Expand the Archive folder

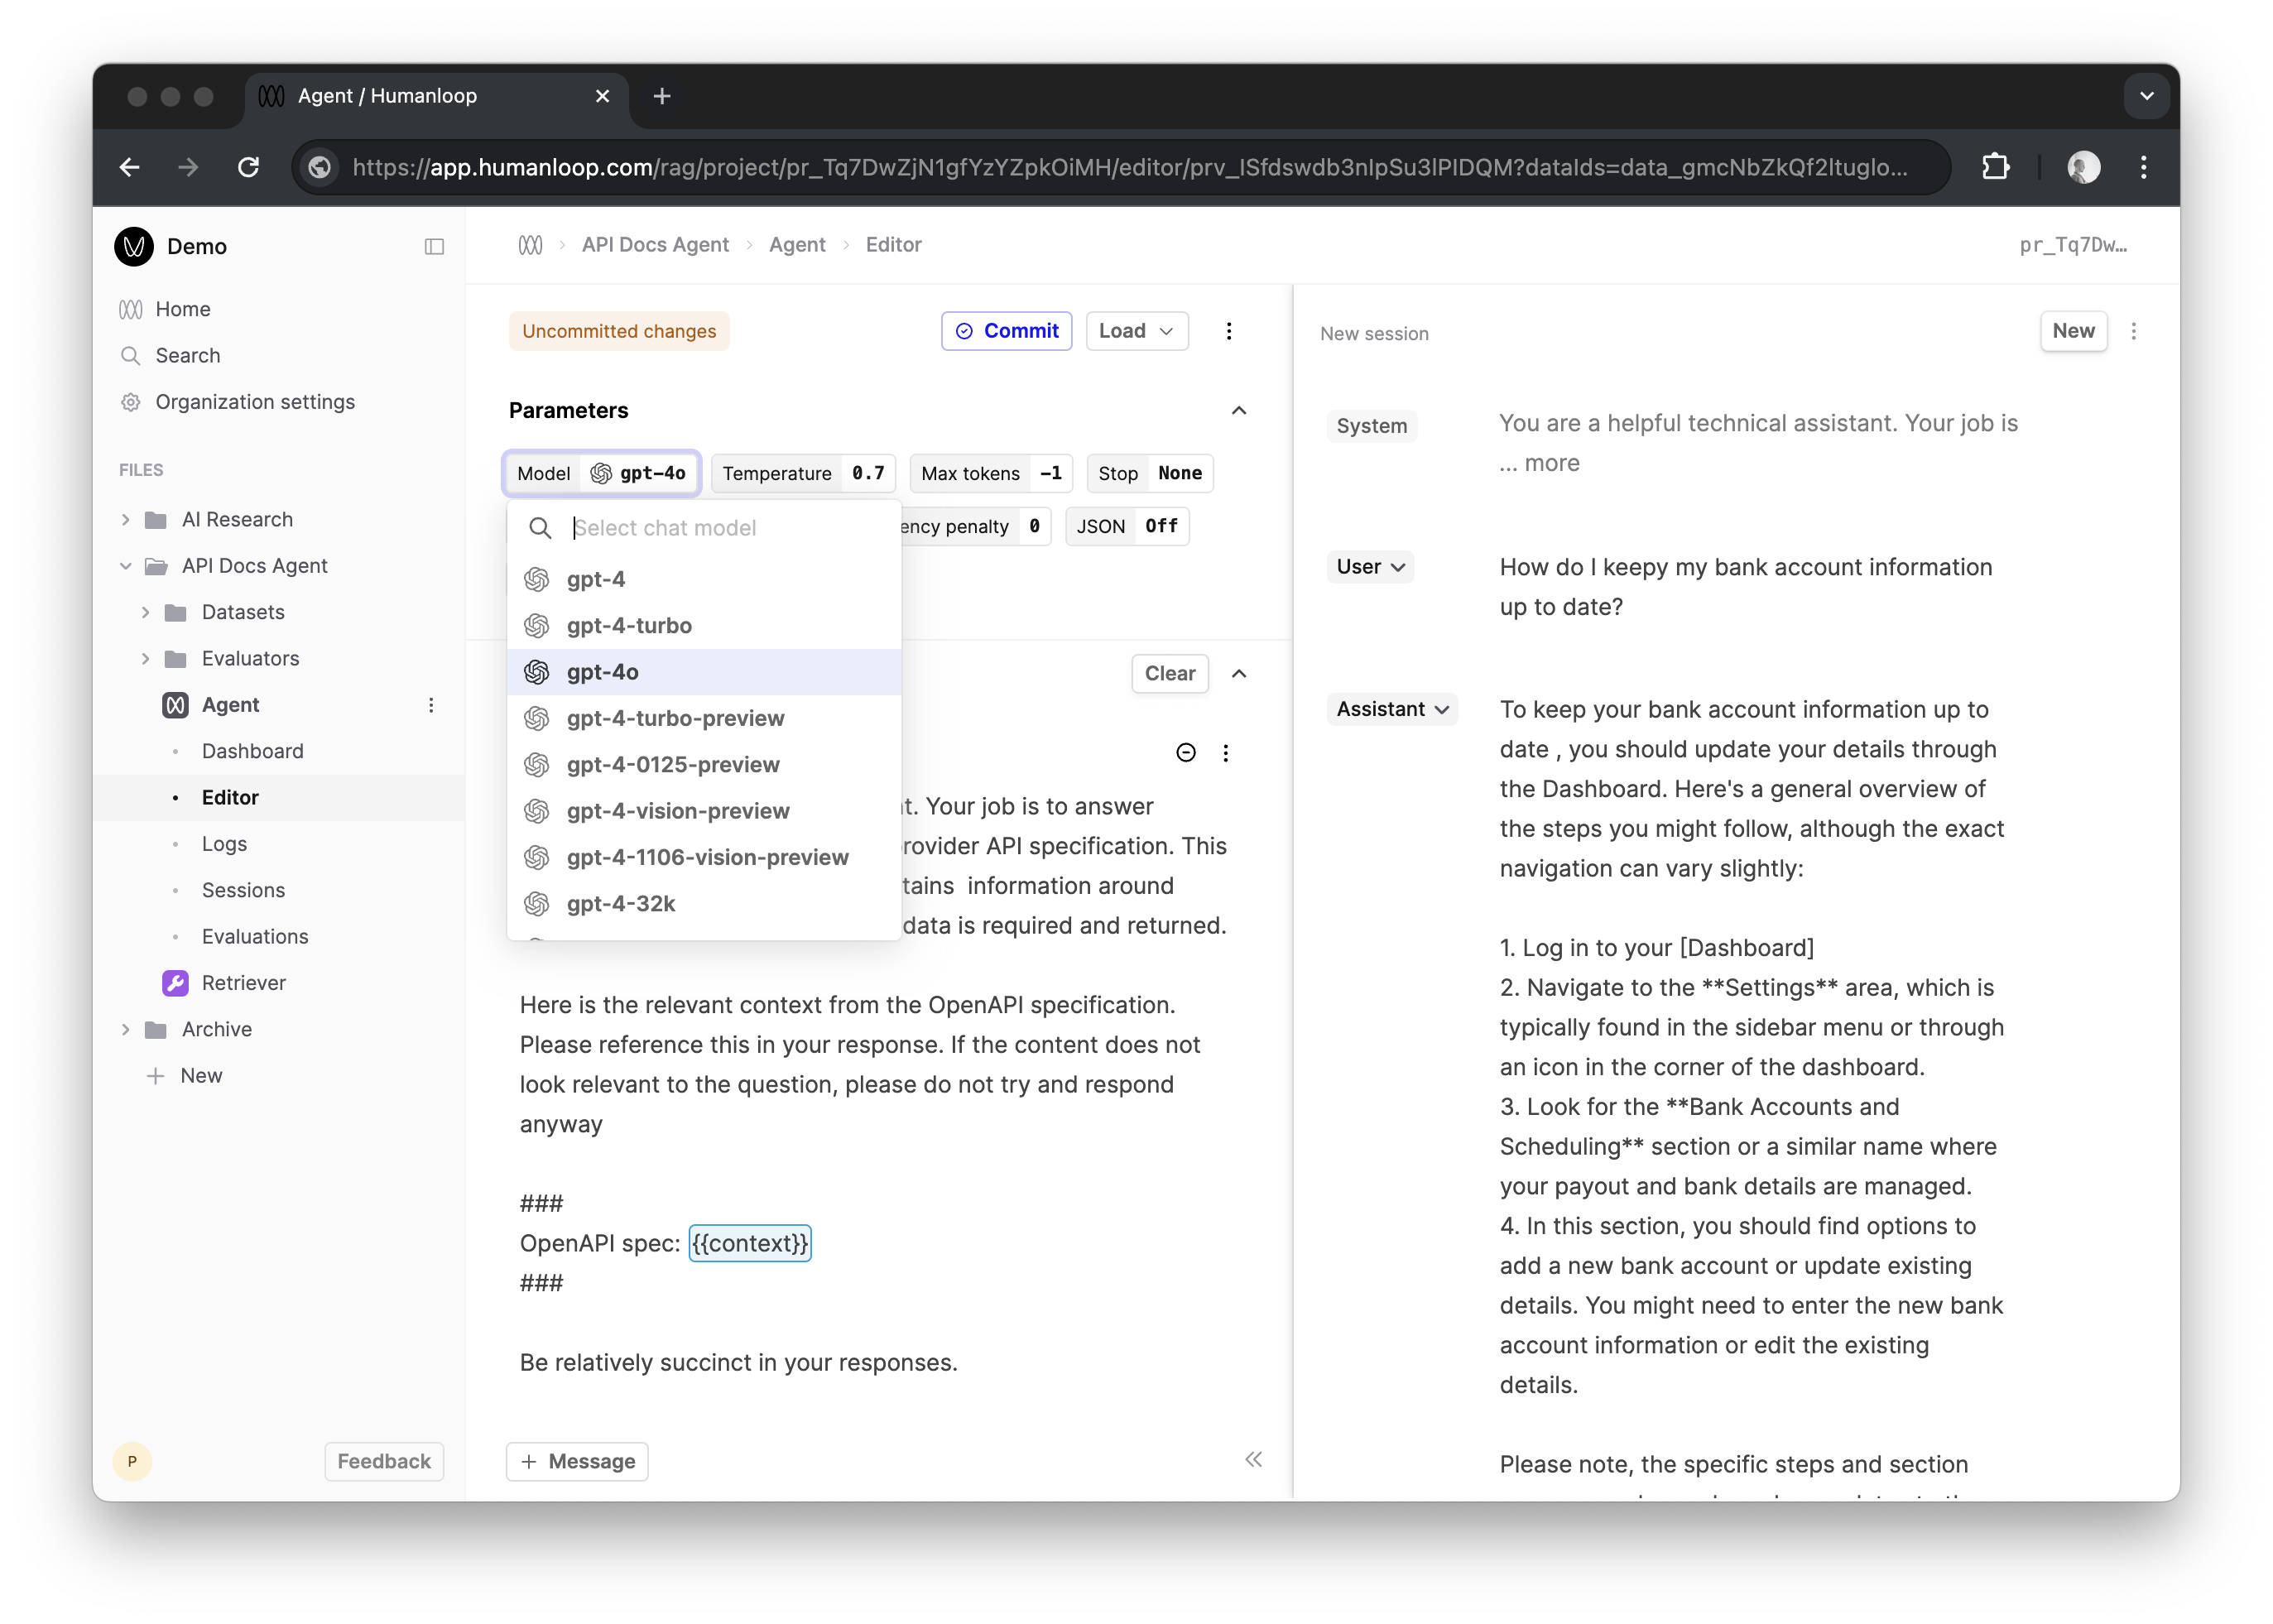pos(125,1029)
